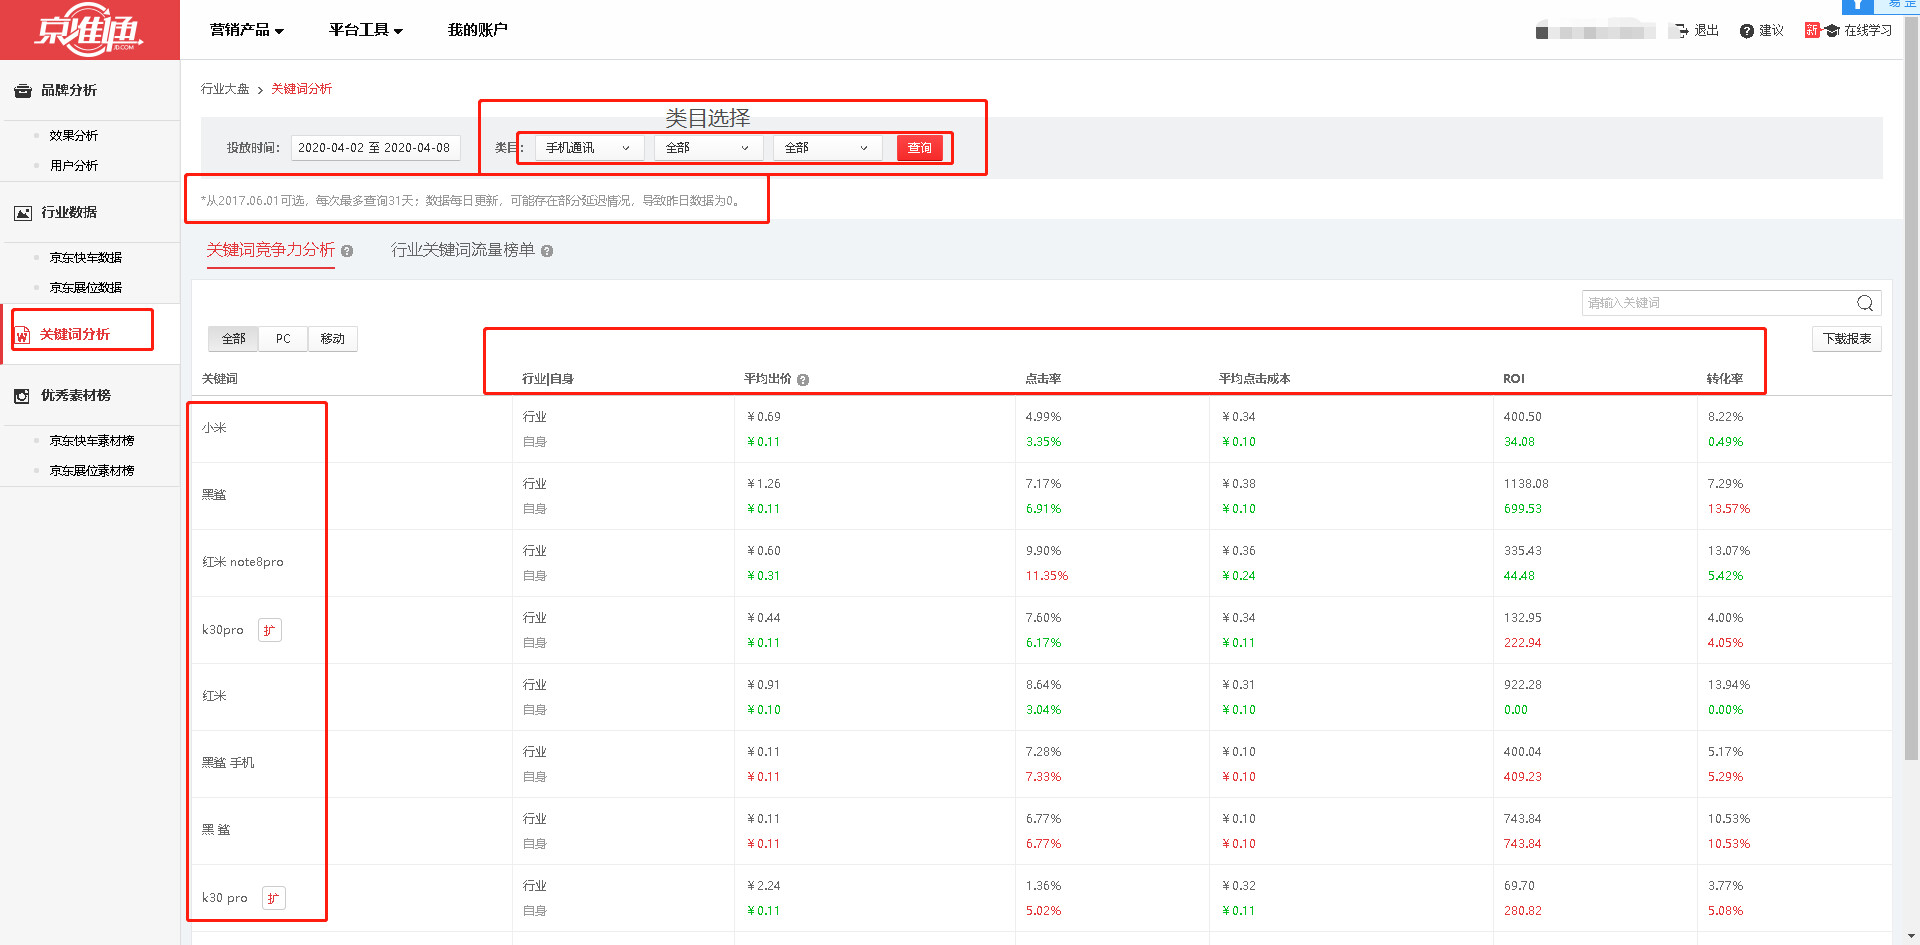Click the 点击率 column header
The image size is (1920, 945).
1043,379
